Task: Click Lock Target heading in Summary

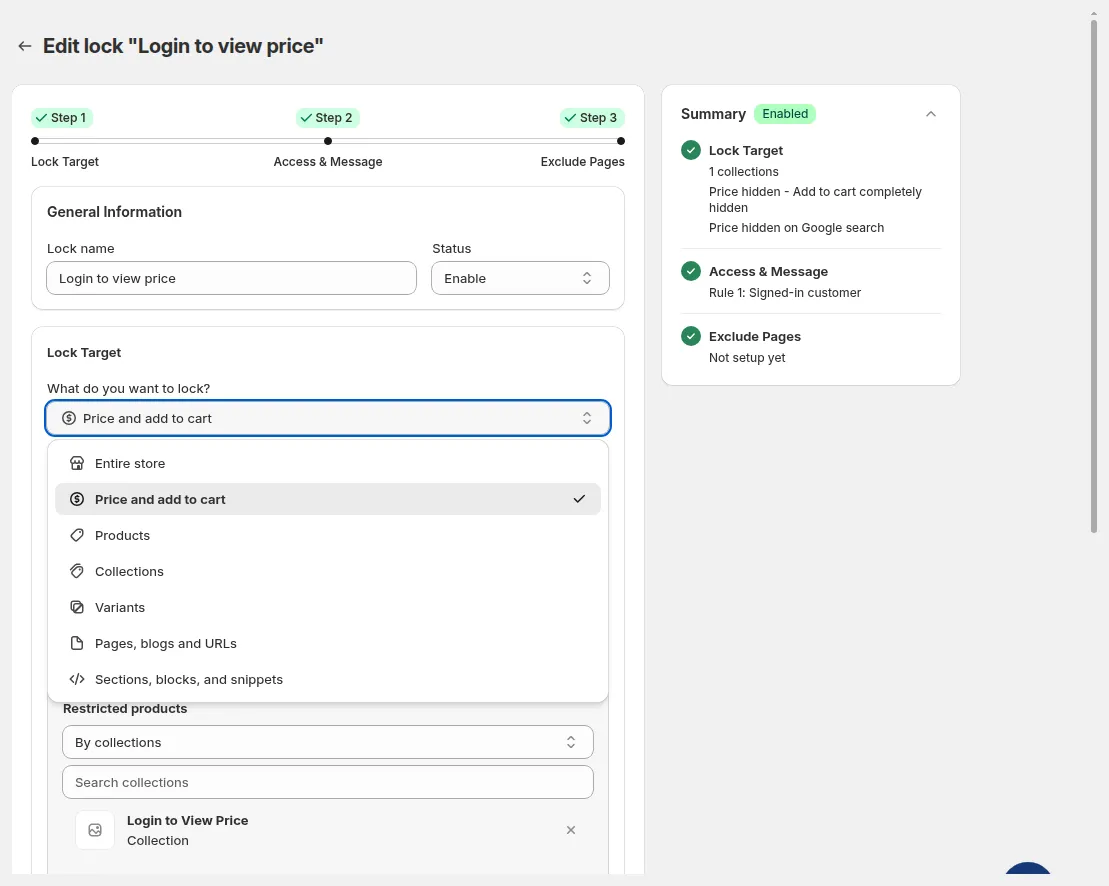Action: (746, 151)
